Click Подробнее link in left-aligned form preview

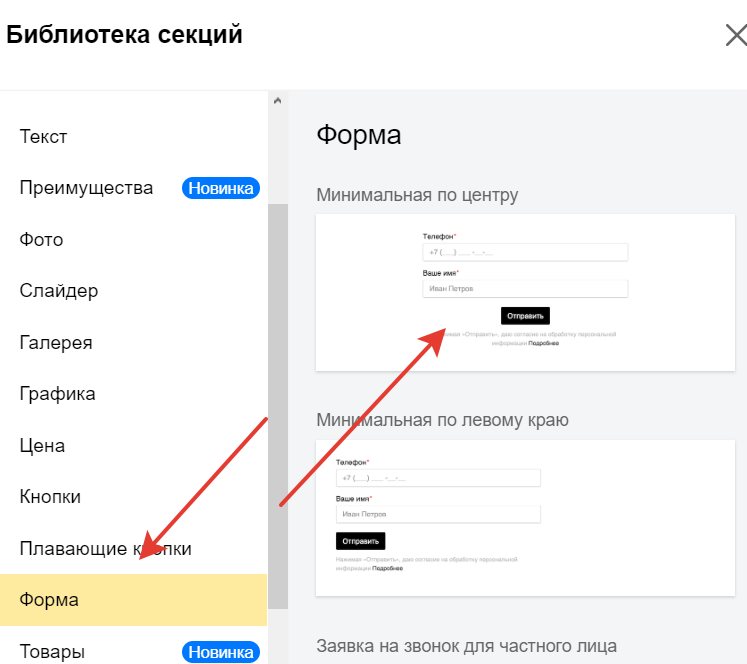pos(387,568)
